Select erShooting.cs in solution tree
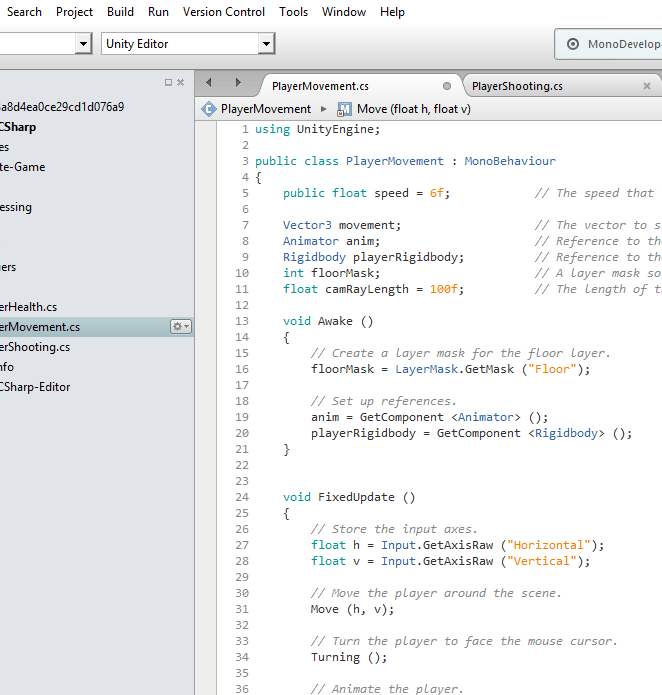The width and height of the screenshot is (662, 695). [35, 347]
